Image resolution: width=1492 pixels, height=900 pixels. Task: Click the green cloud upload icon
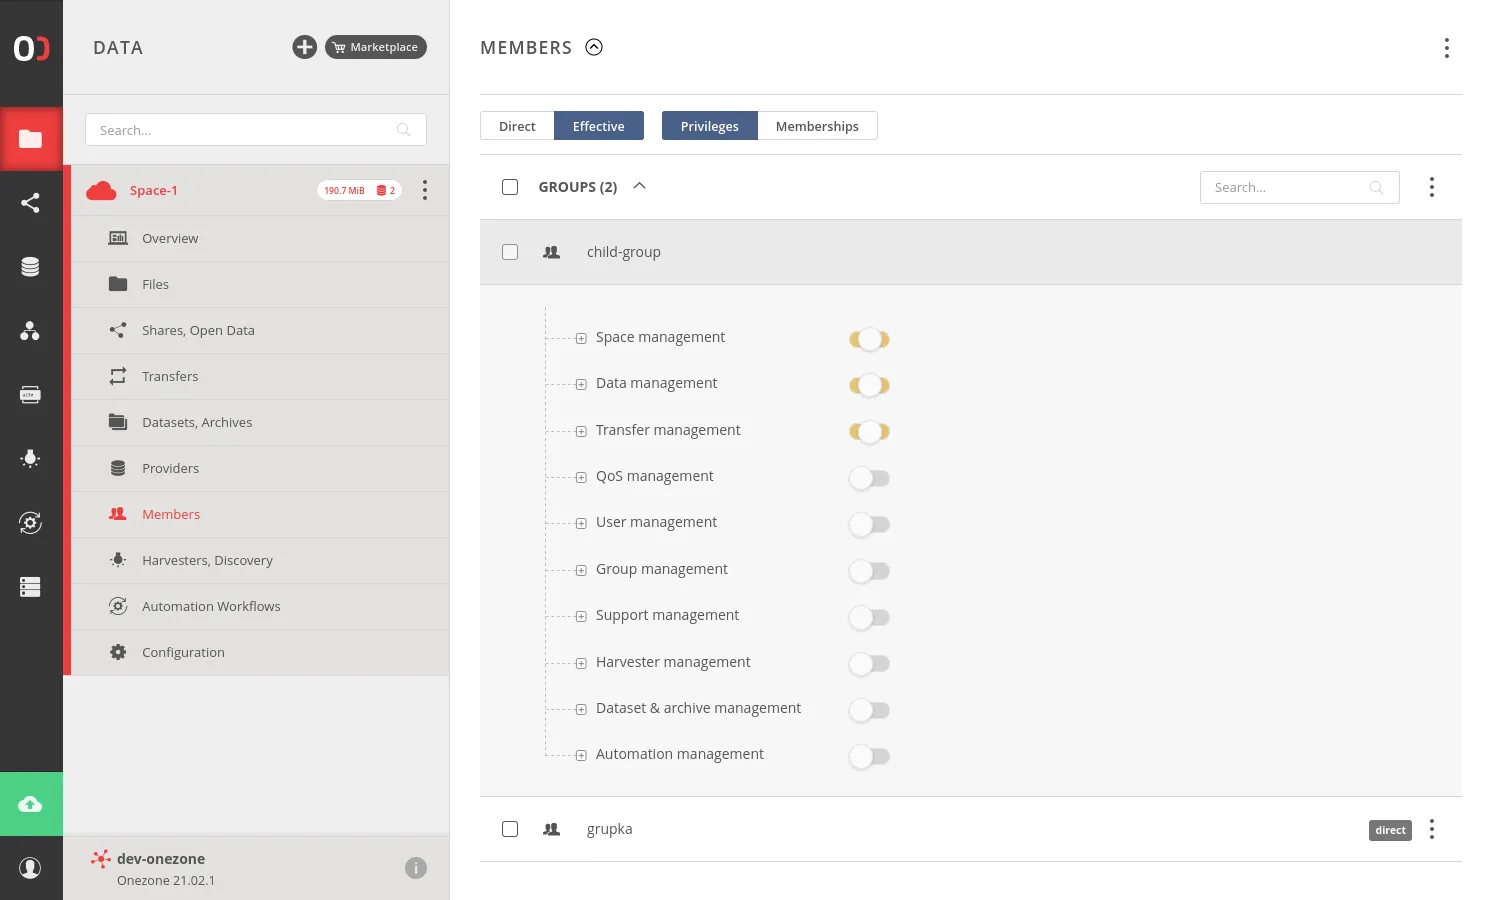pos(30,804)
